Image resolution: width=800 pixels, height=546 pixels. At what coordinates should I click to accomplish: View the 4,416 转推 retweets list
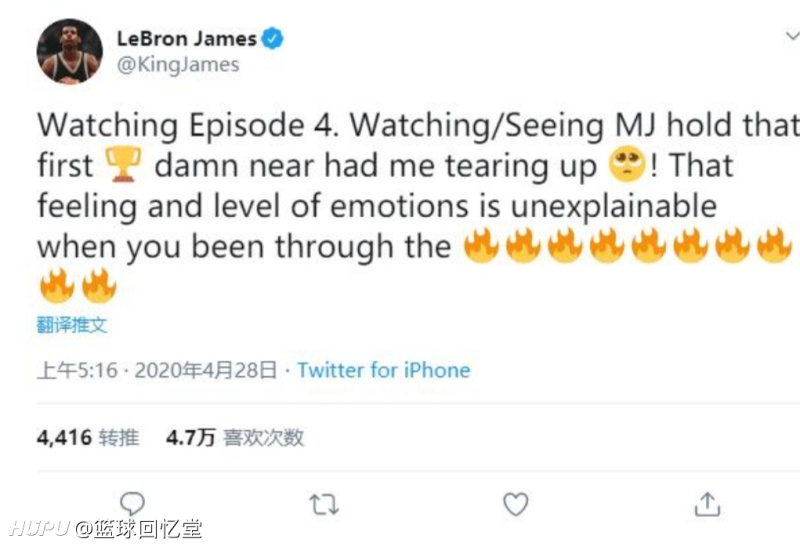88,438
